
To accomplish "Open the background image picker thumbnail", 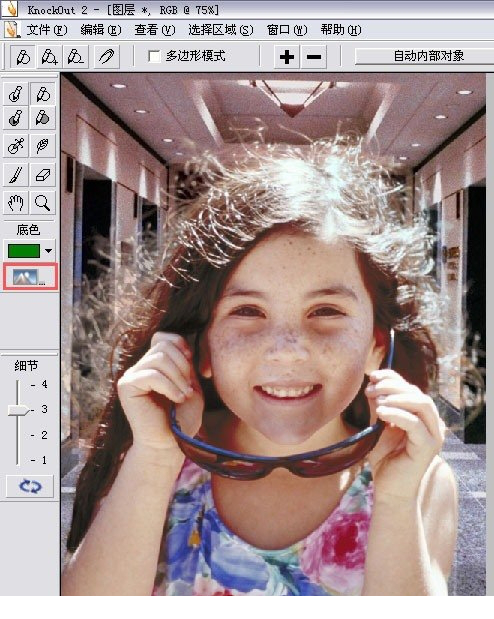I will click(30, 277).
